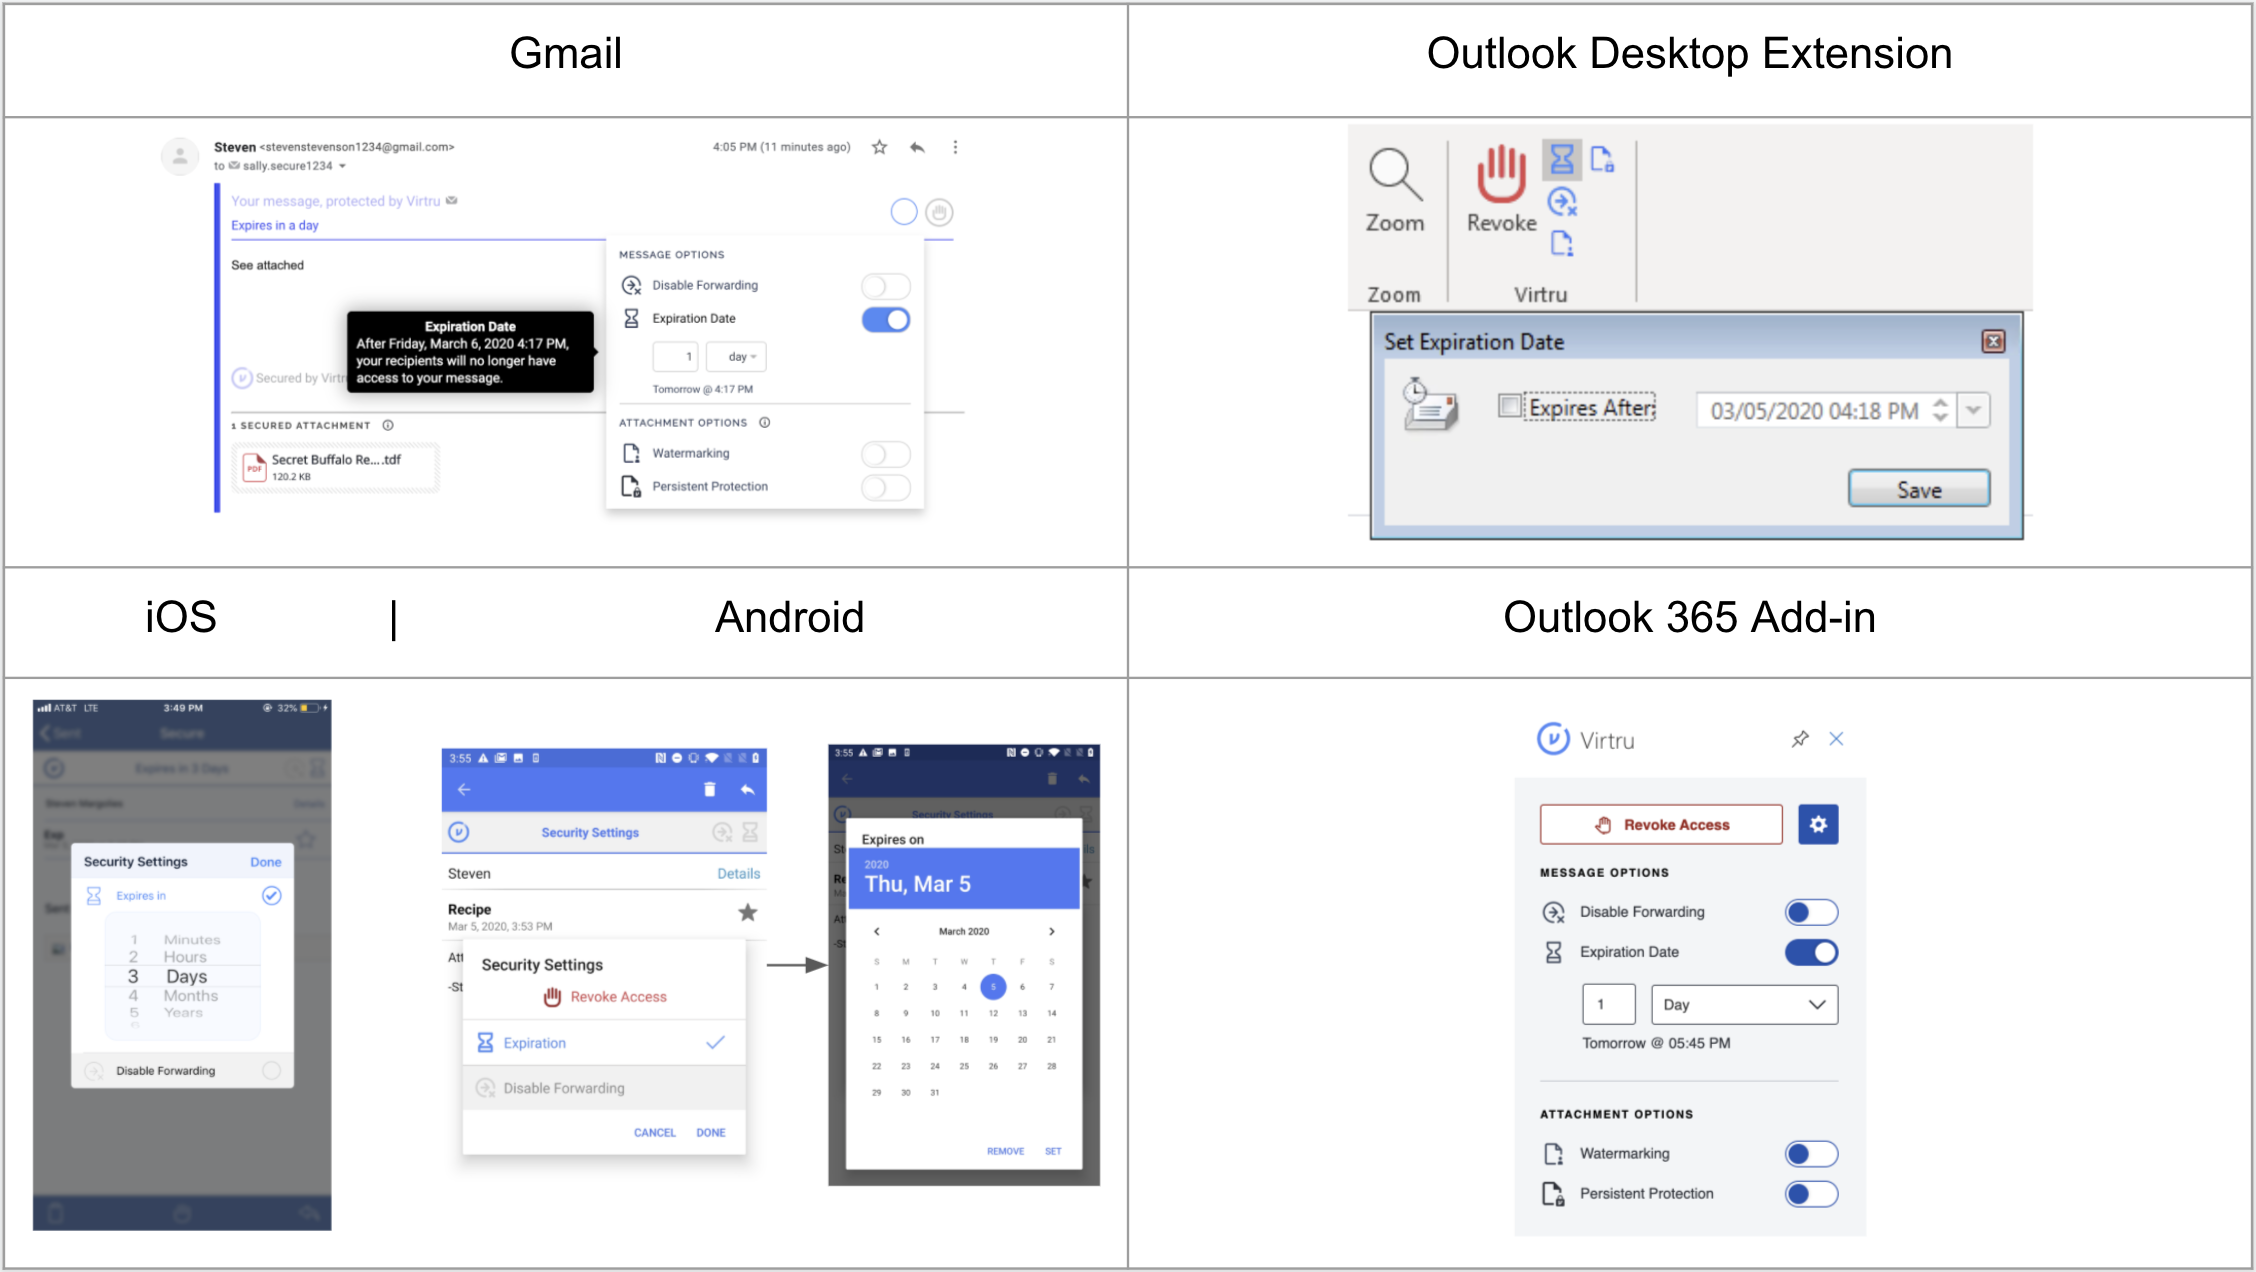Image resolution: width=2256 pixels, height=1272 pixels.
Task: Click Save in Set Expiration Date dialog
Action: (x=1918, y=489)
